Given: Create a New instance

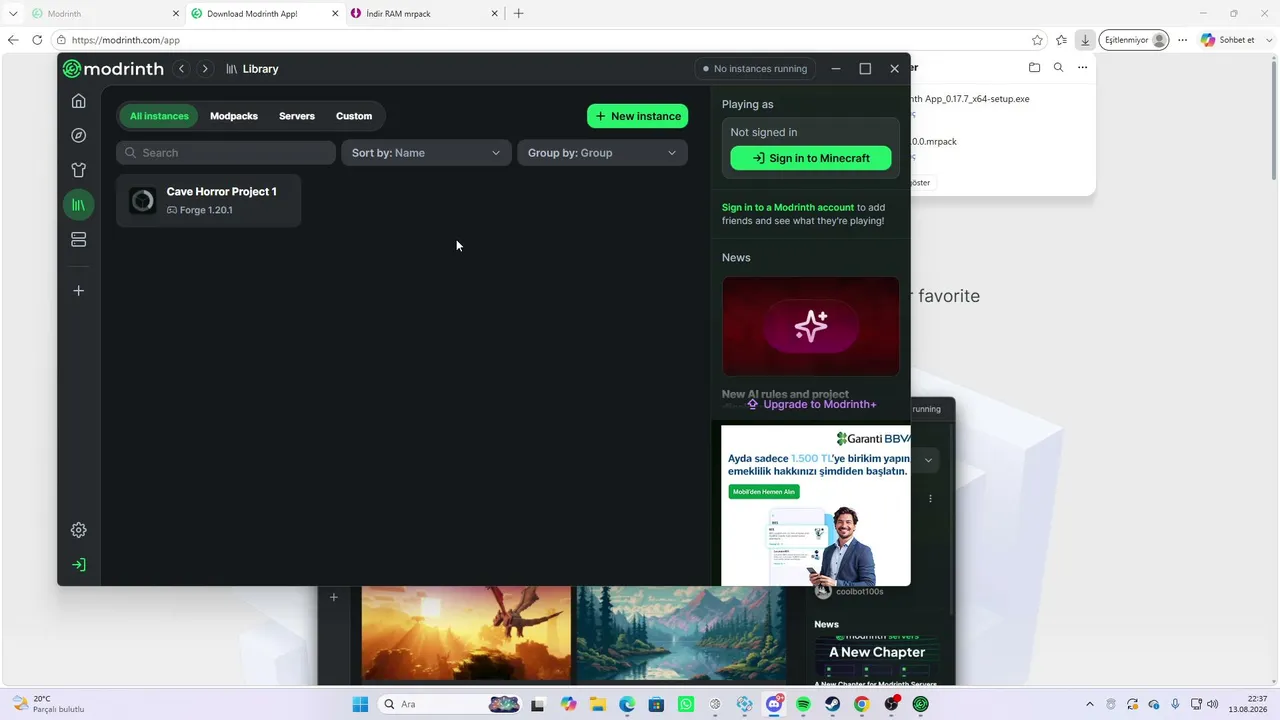Looking at the screenshot, I should point(638,116).
